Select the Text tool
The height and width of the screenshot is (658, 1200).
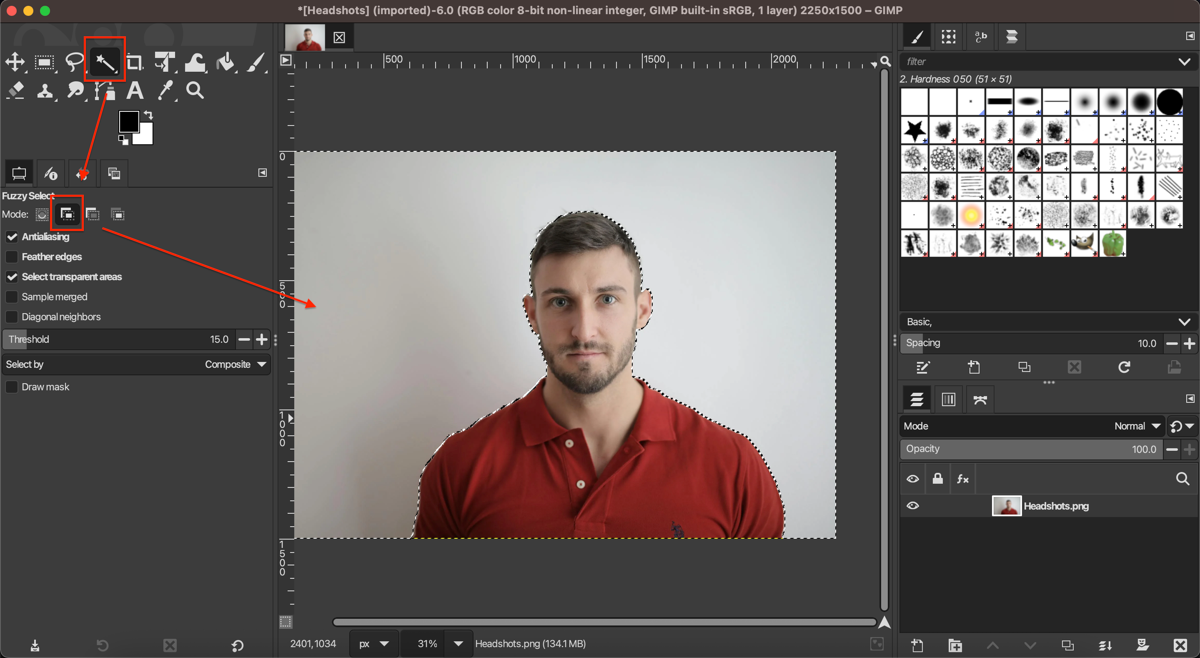(x=135, y=90)
